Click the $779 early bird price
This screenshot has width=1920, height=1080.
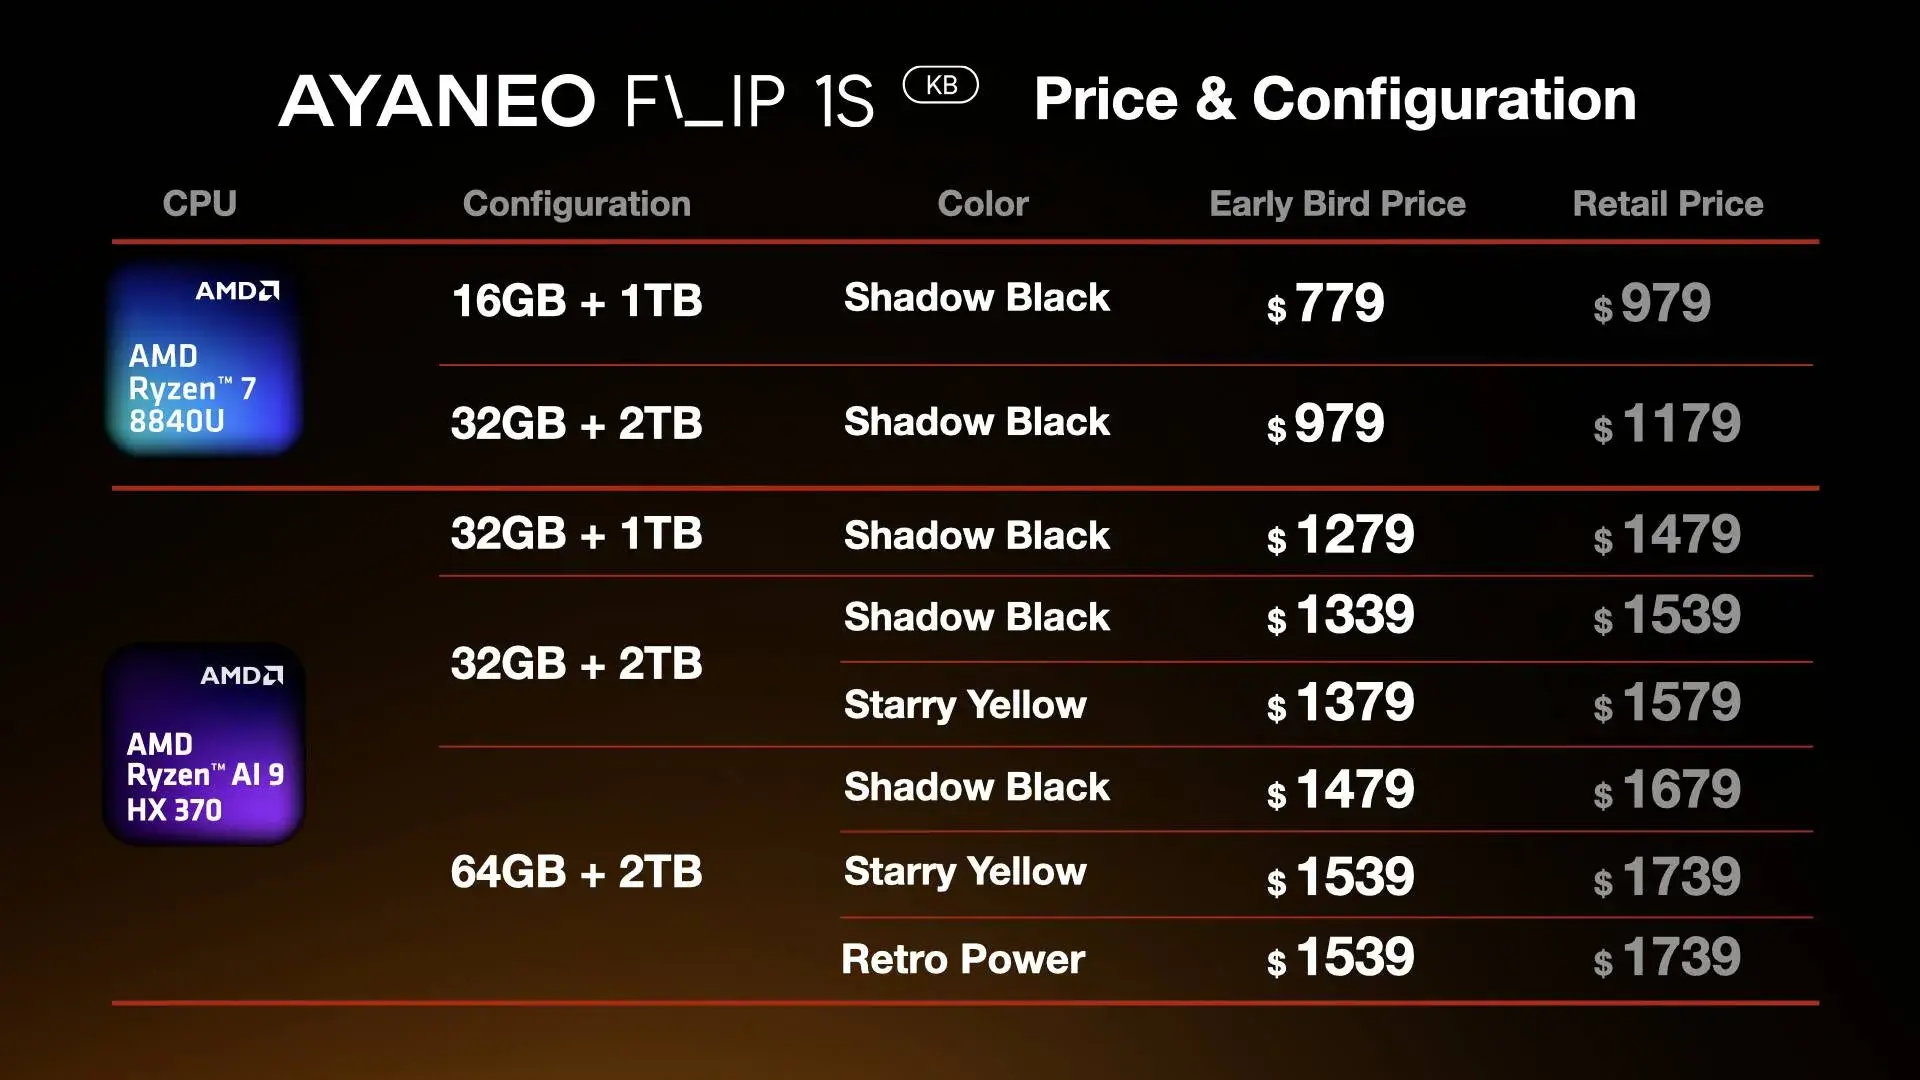point(1326,303)
